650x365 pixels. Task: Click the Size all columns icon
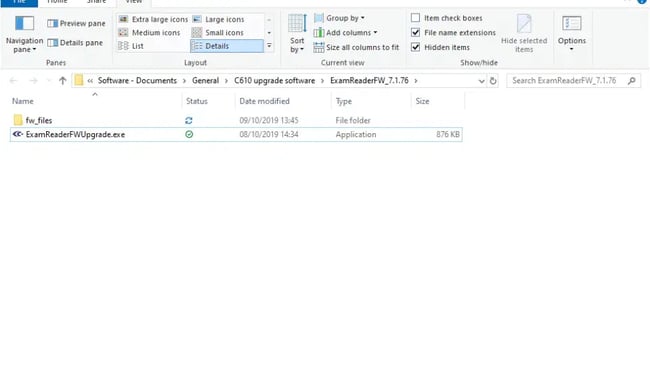click(x=318, y=48)
